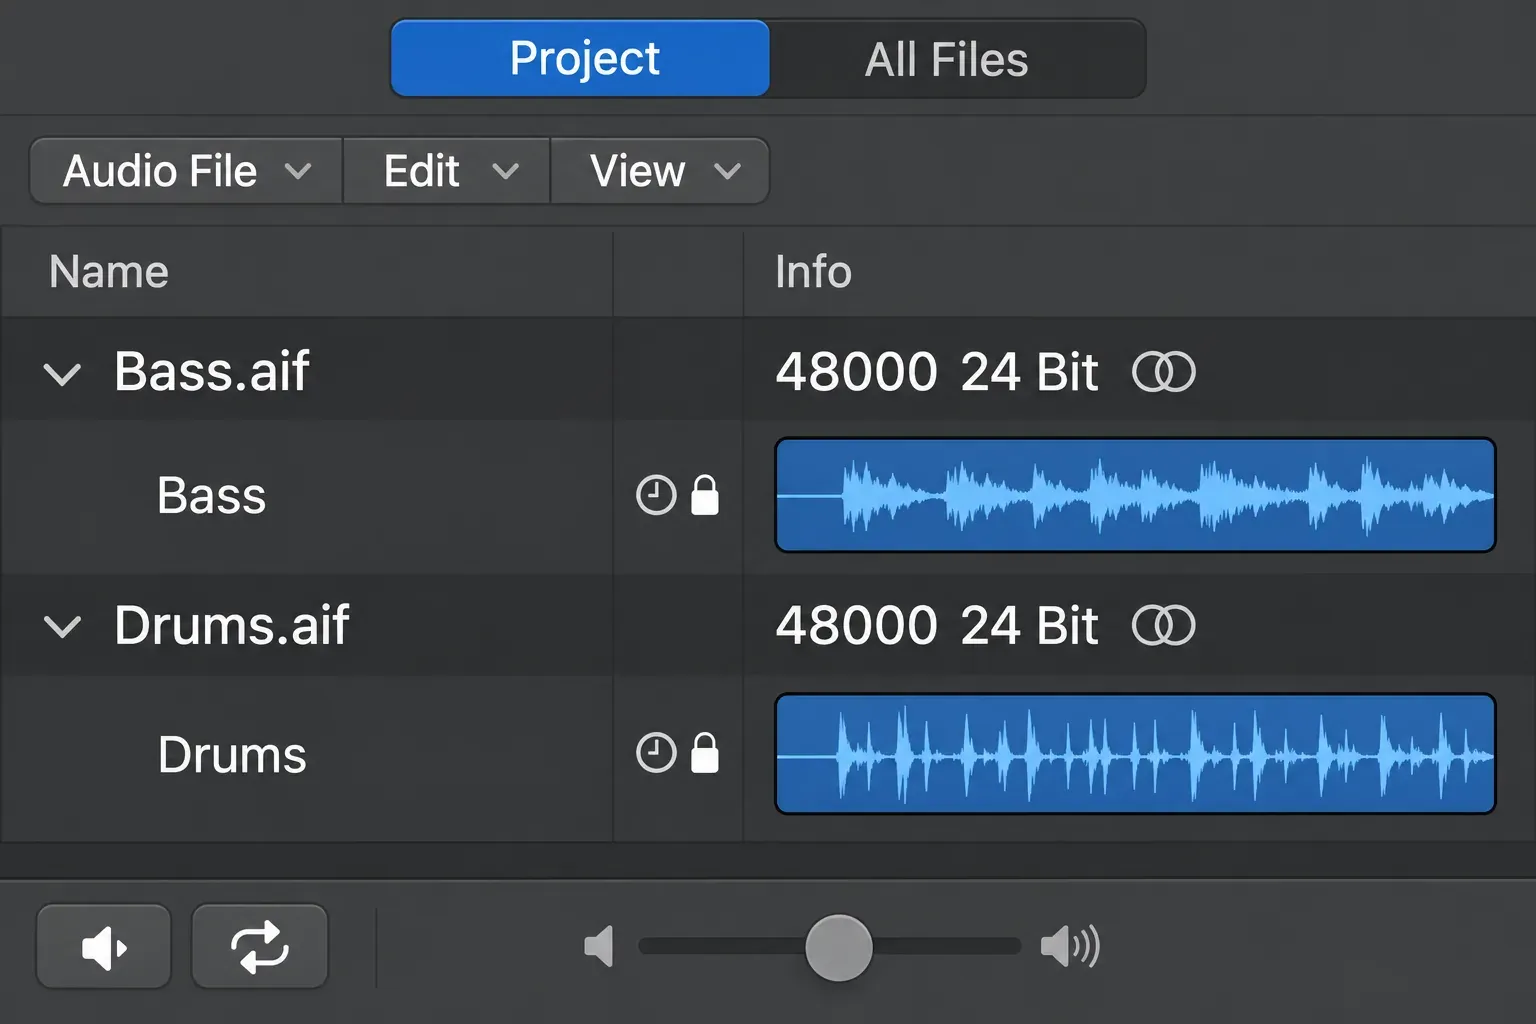Viewport: 1536px width, 1024px height.
Task: Click the preview volume slider knob
Action: click(x=839, y=947)
